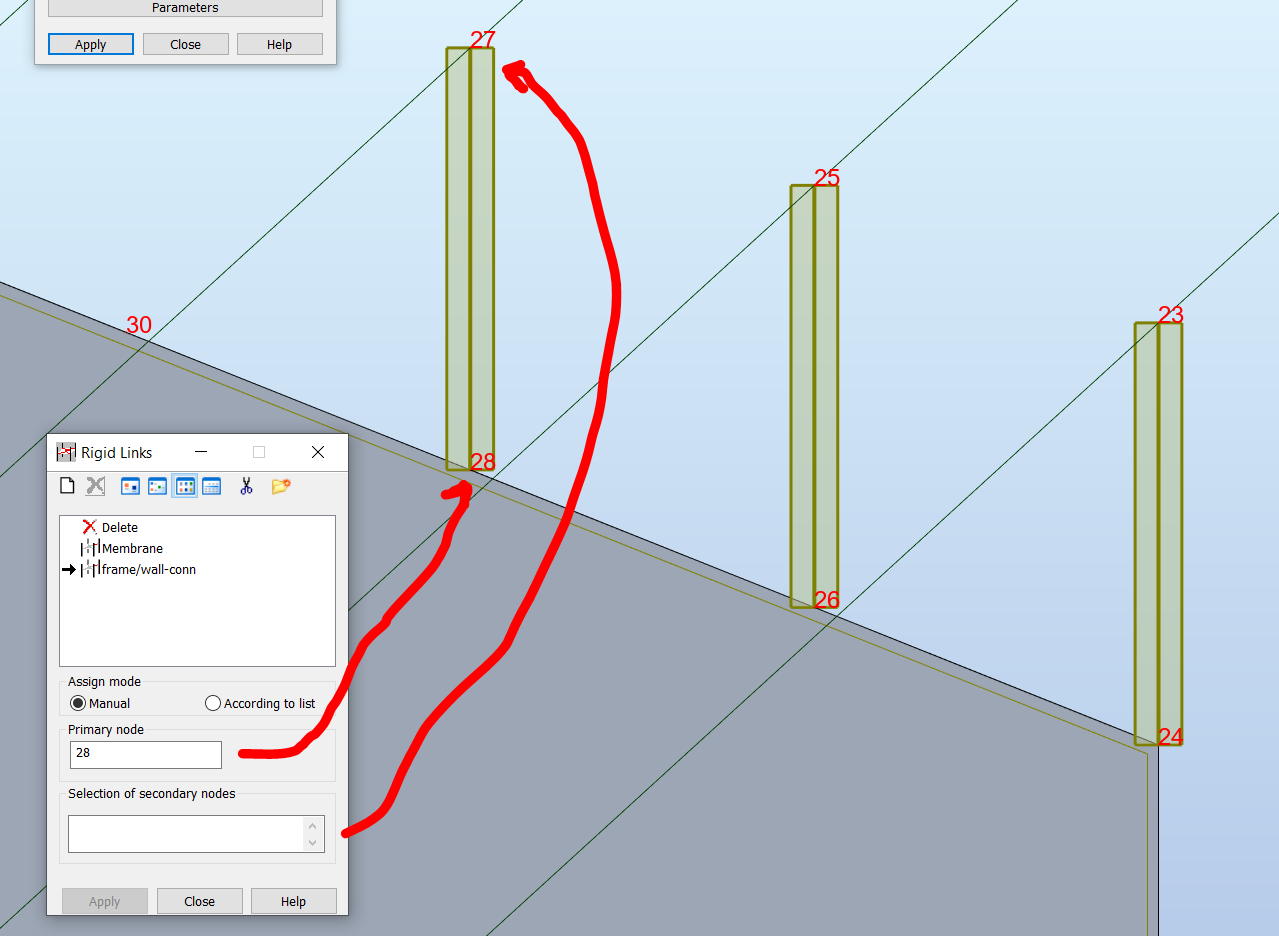Close the Parameters dialog
The height and width of the screenshot is (936, 1279).
click(185, 44)
